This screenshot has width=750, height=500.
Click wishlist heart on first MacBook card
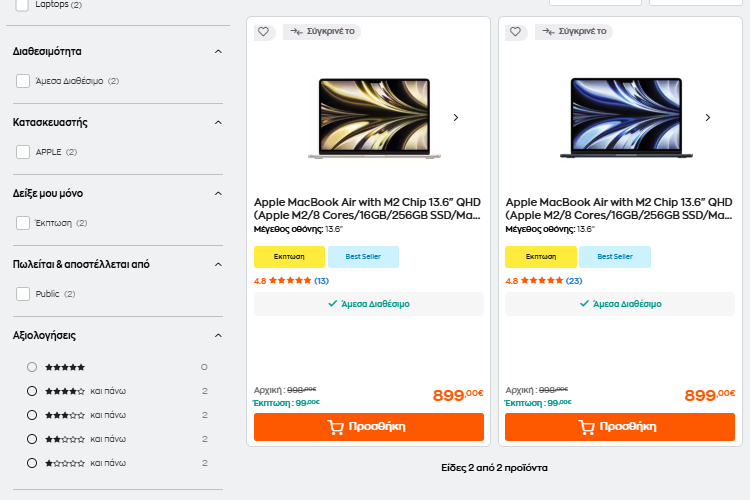pos(263,32)
